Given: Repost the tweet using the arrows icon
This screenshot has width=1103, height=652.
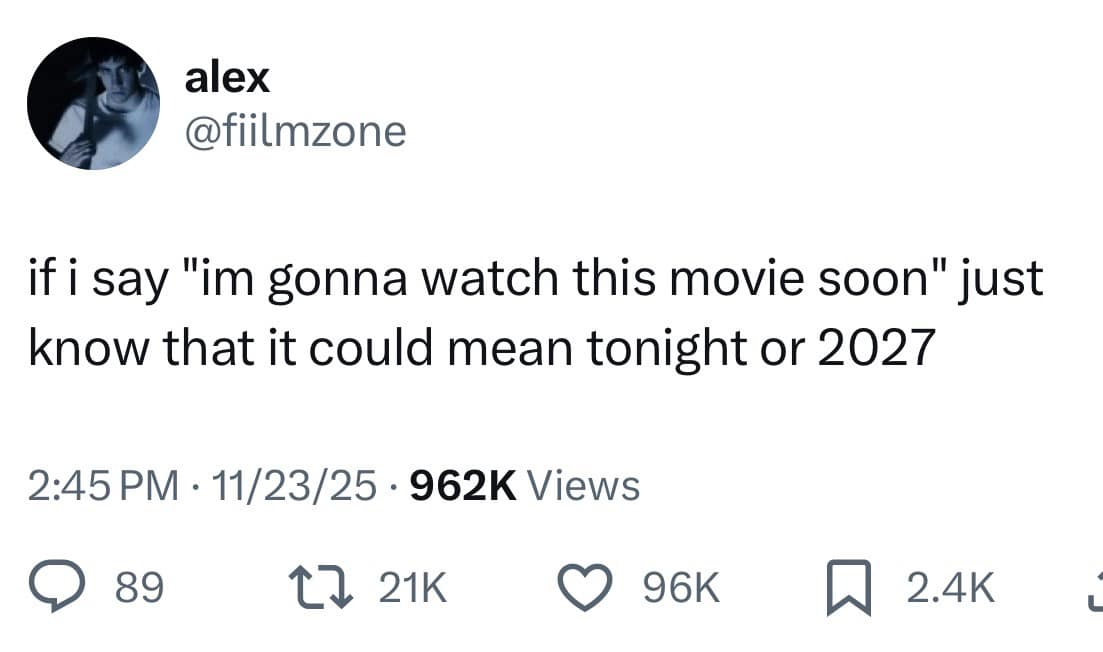Looking at the screenshot, I should (321, 588).
